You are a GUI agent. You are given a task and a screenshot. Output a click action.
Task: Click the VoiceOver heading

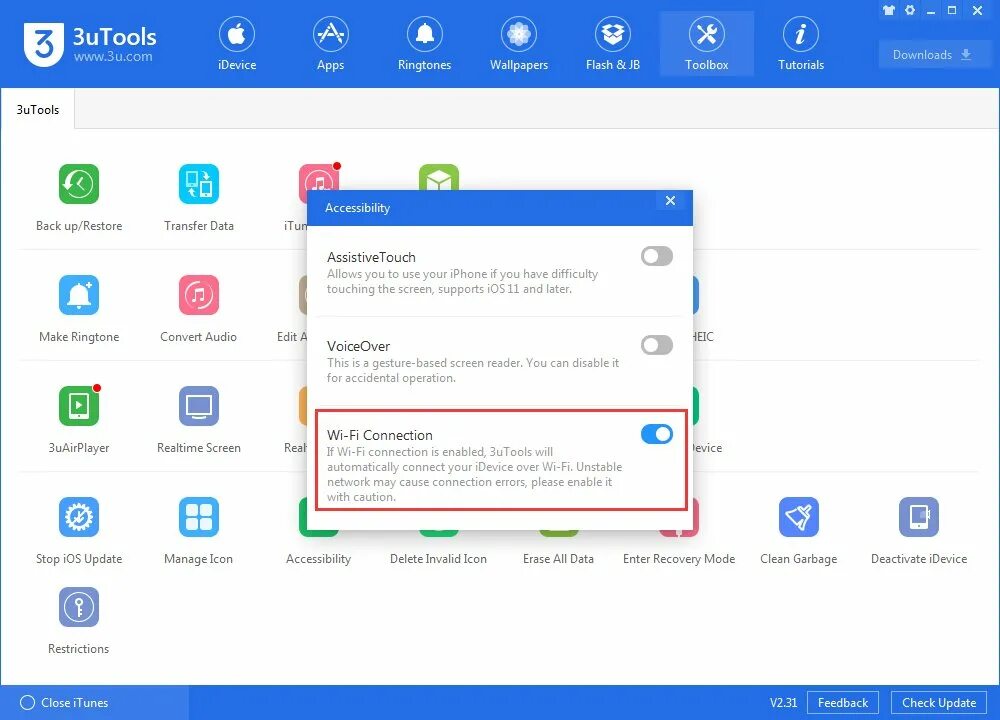coord(358,346)
